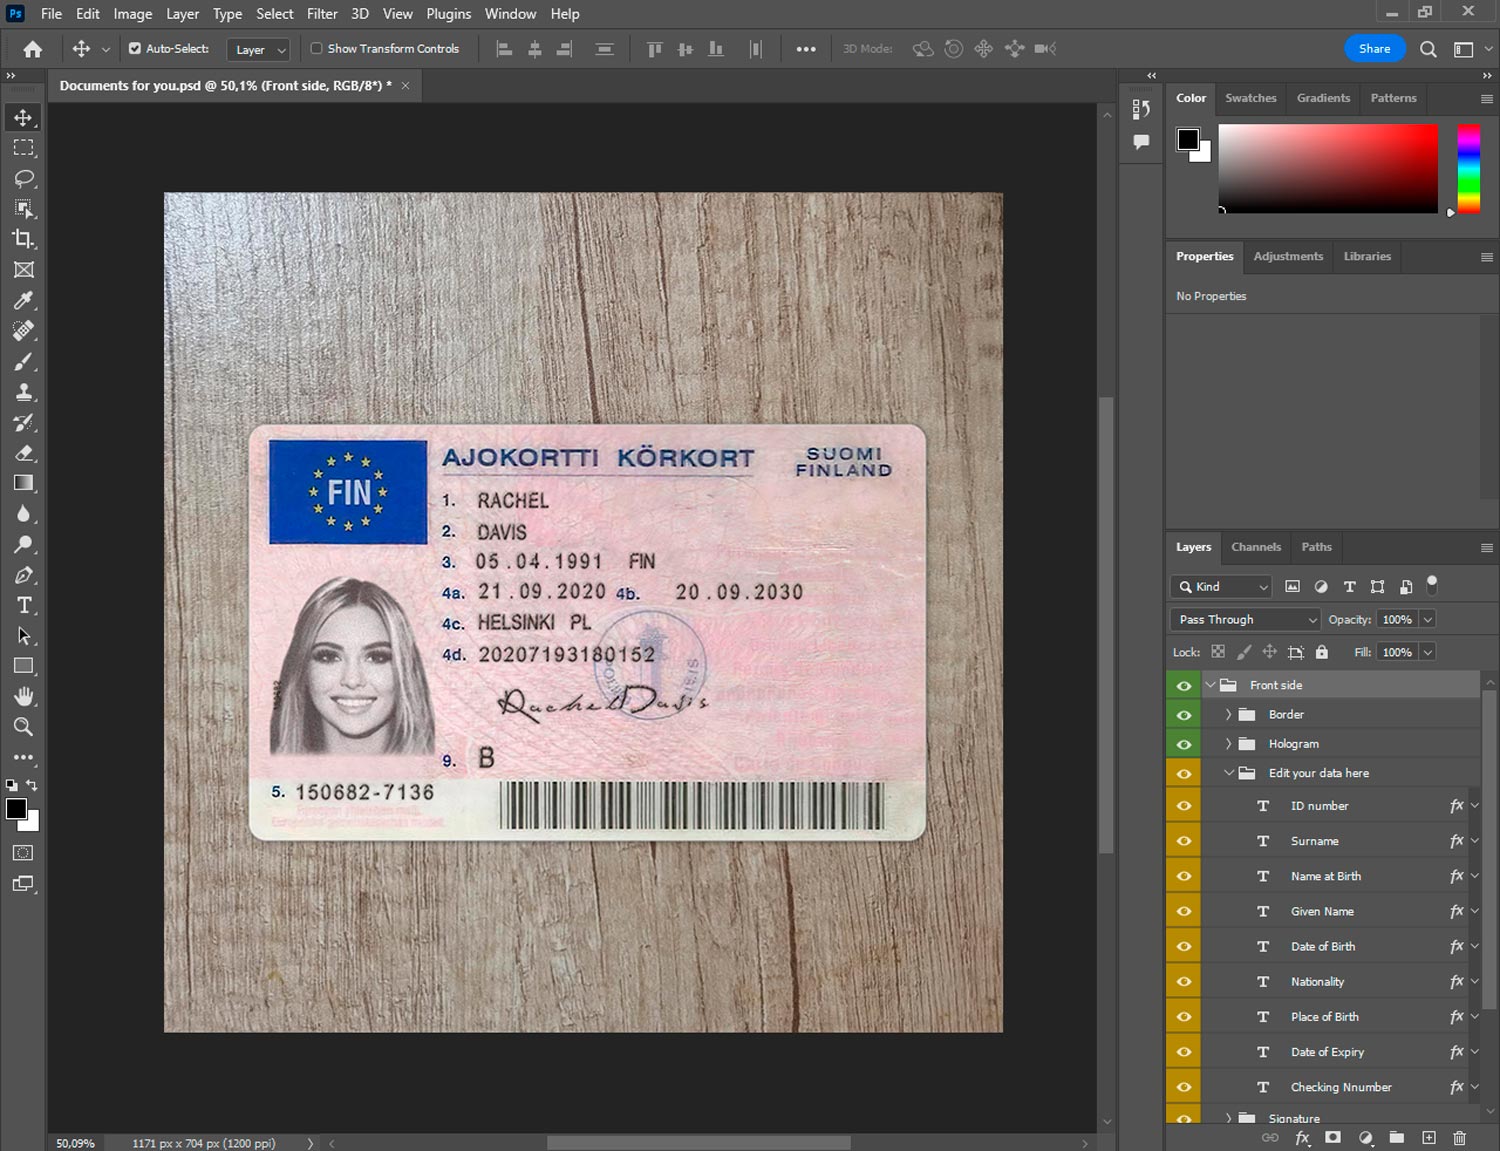Viewport: 1500px width, 1151px height.
Task: Click the foreground color swatch in the toolbar
Action: (15, 809)
